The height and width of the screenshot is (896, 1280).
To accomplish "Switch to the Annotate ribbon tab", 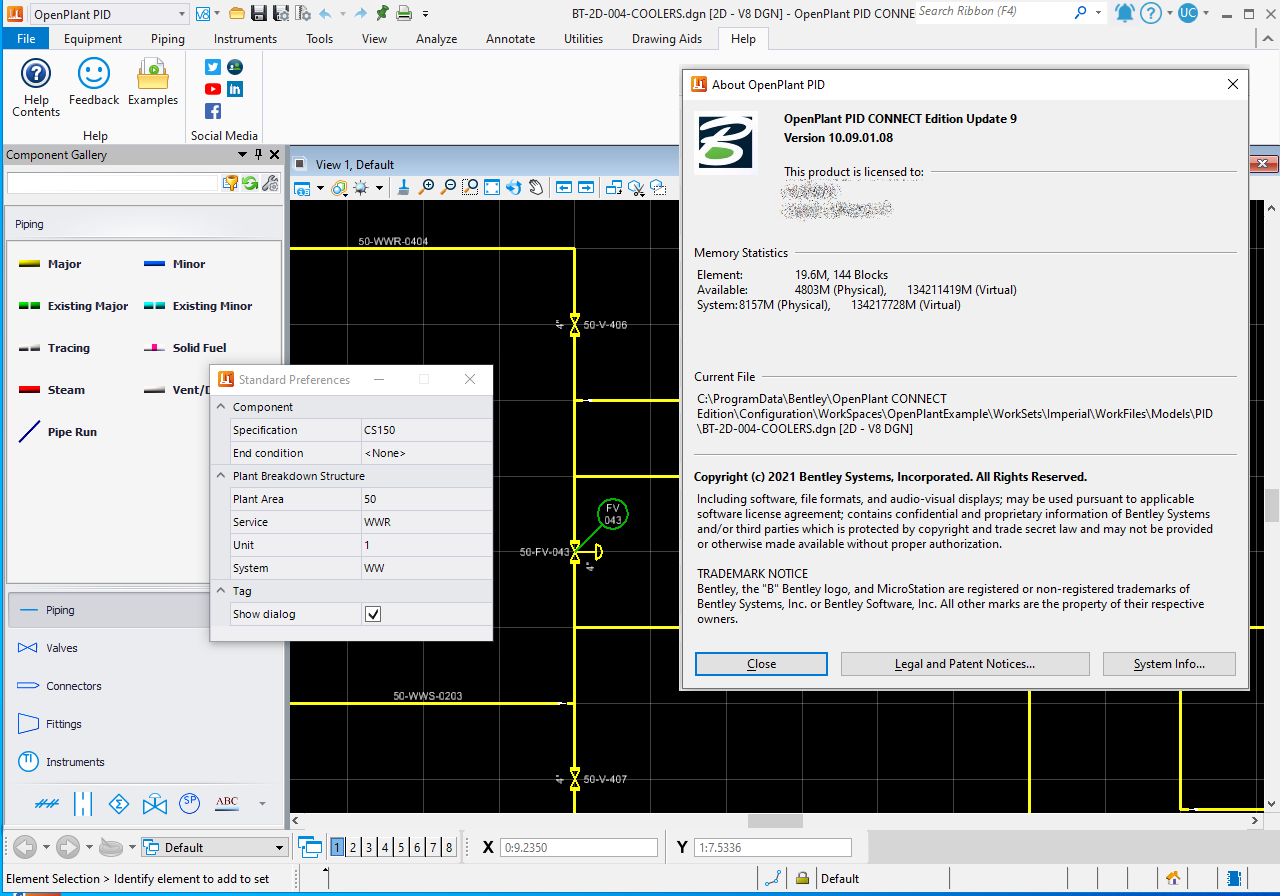I will pos(510,39).
